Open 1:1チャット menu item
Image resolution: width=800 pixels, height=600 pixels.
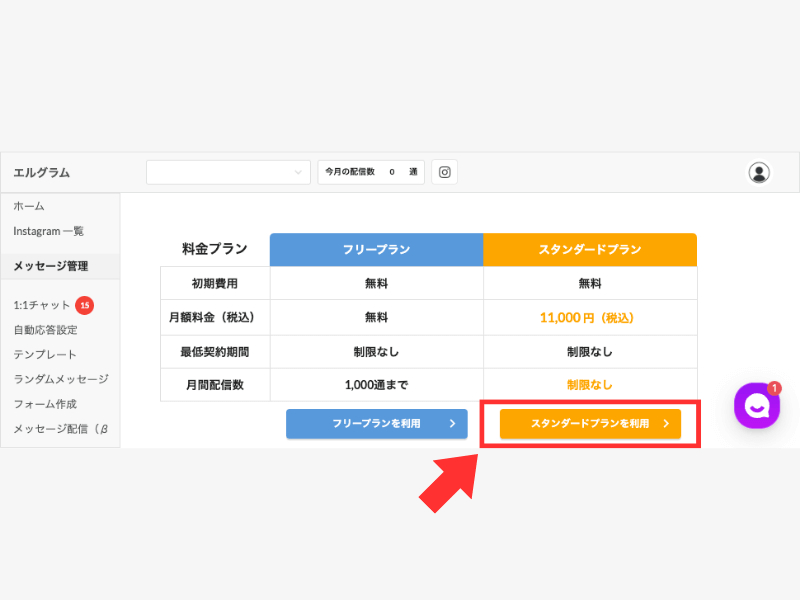click(42, 305)
